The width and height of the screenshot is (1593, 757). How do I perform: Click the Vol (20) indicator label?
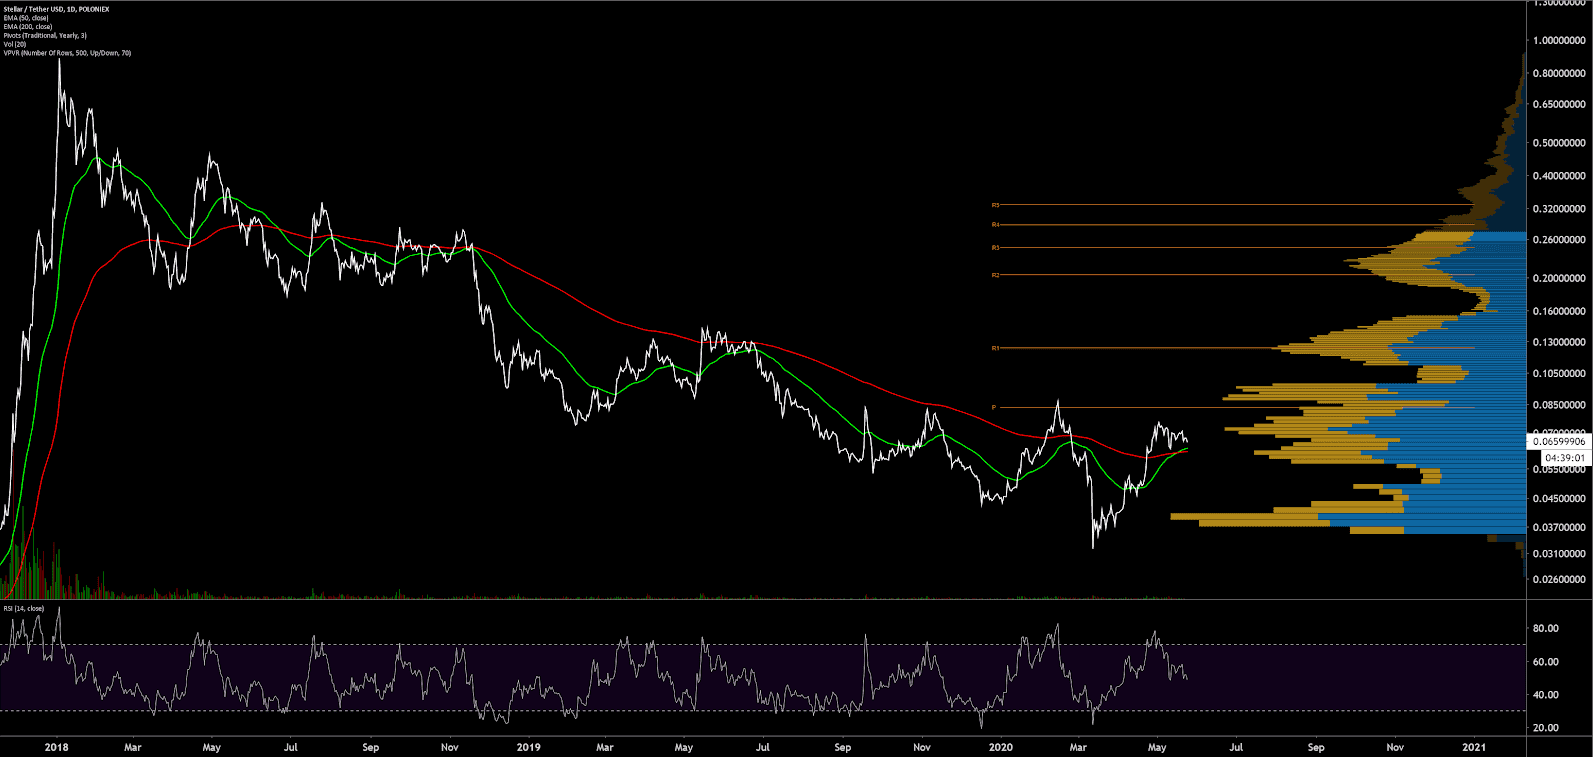(x=15, y=44)
